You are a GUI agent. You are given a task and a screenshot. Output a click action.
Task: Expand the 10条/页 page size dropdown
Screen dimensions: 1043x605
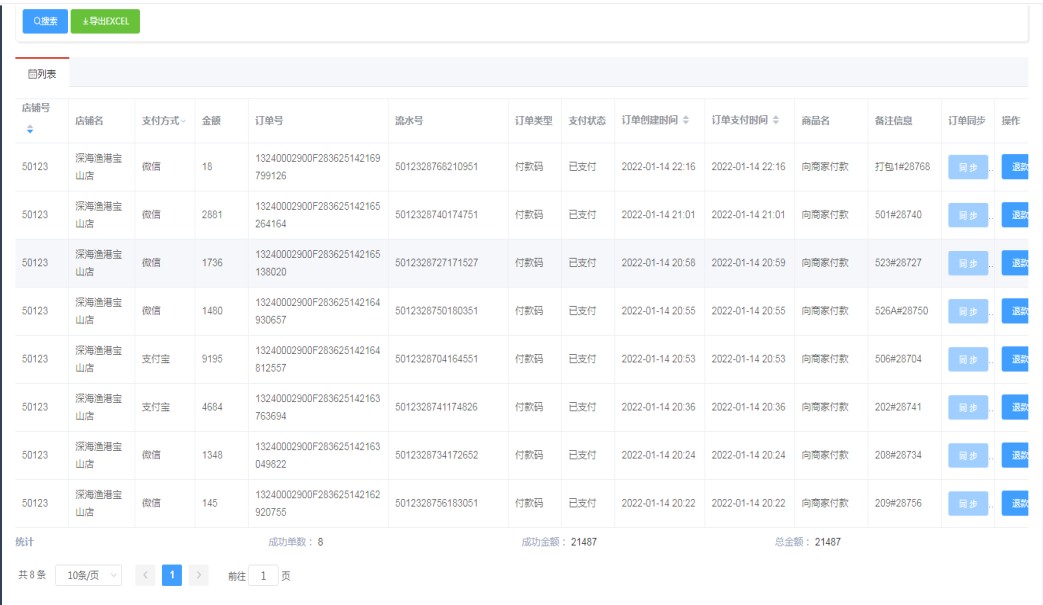click(88, 576)
